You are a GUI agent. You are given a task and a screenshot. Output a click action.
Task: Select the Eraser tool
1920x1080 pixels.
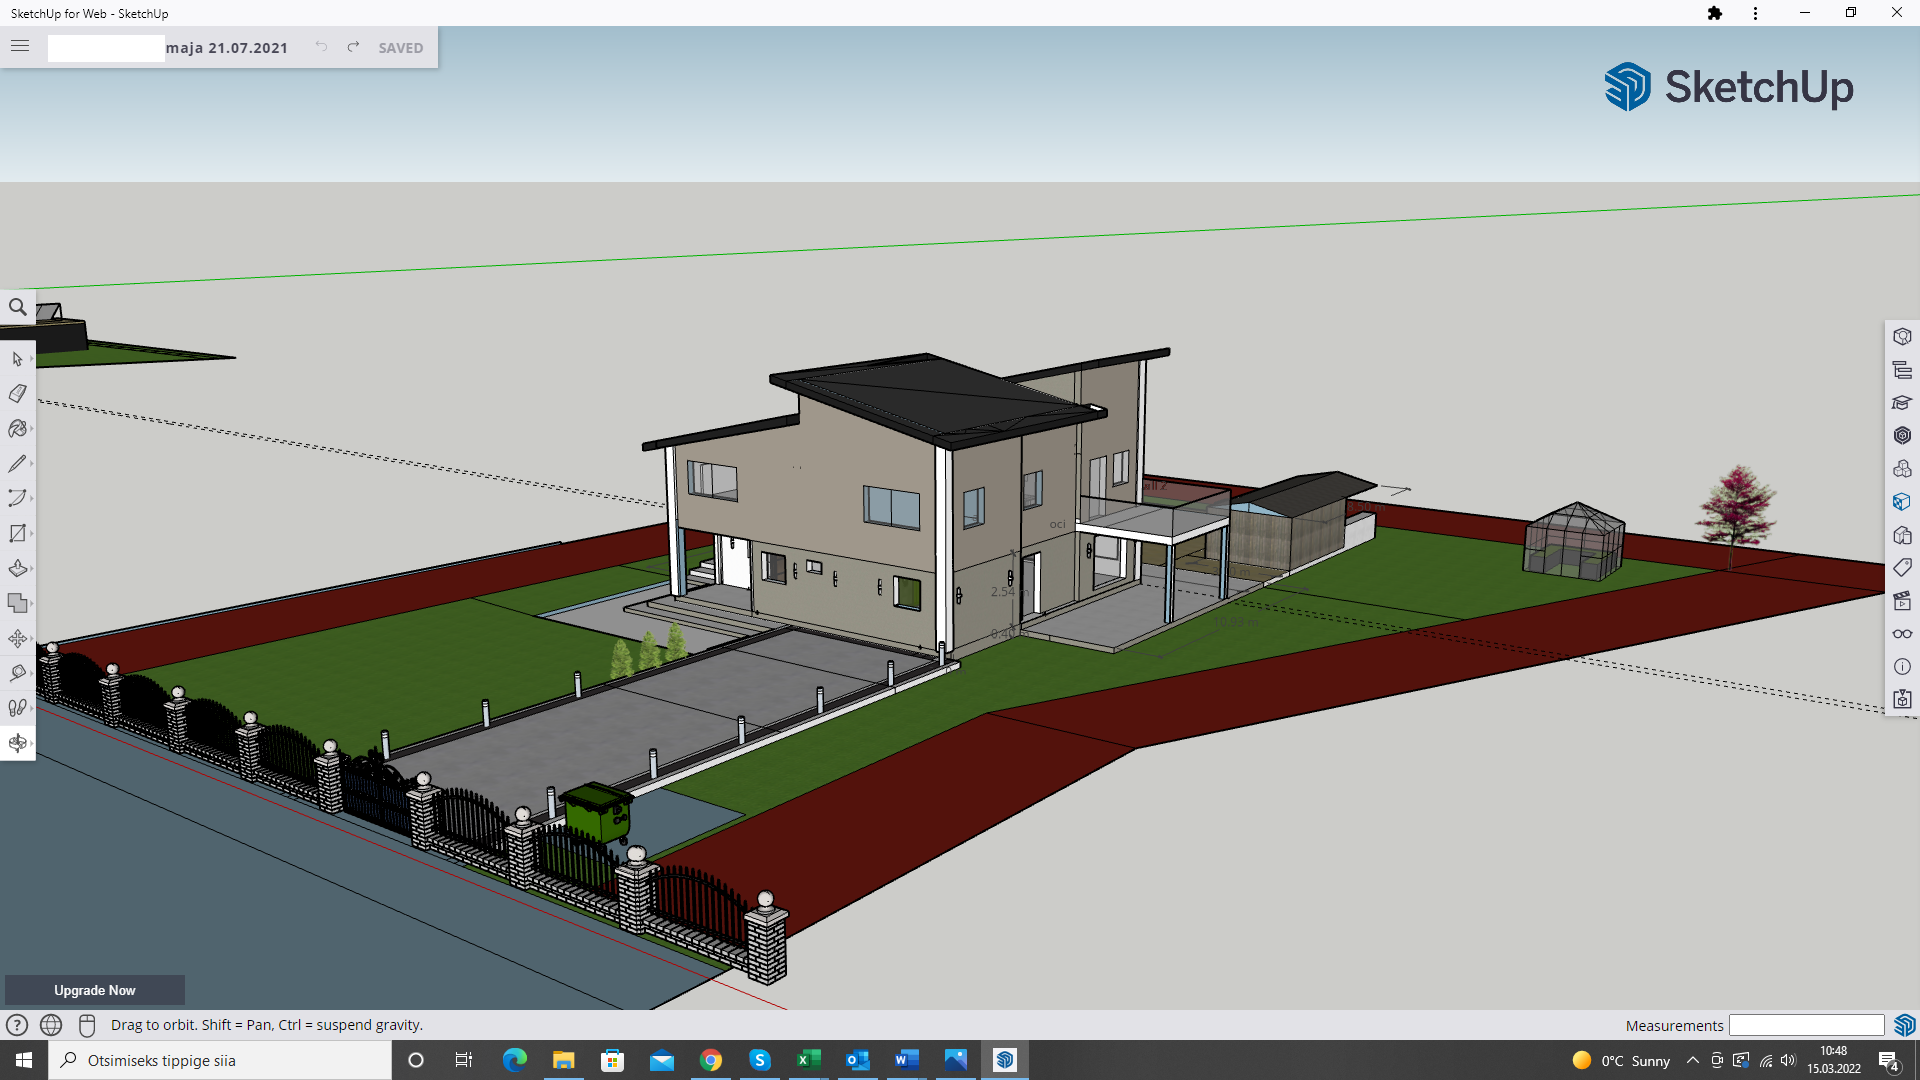17,394
